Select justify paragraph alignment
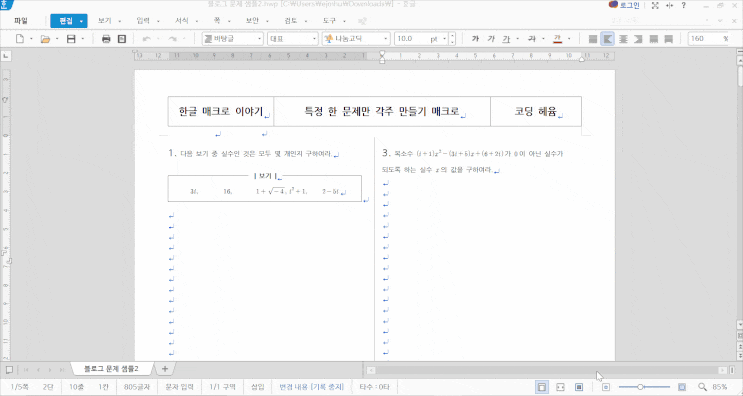Viewport: 743px width, 396px height. tap(593, 39)
